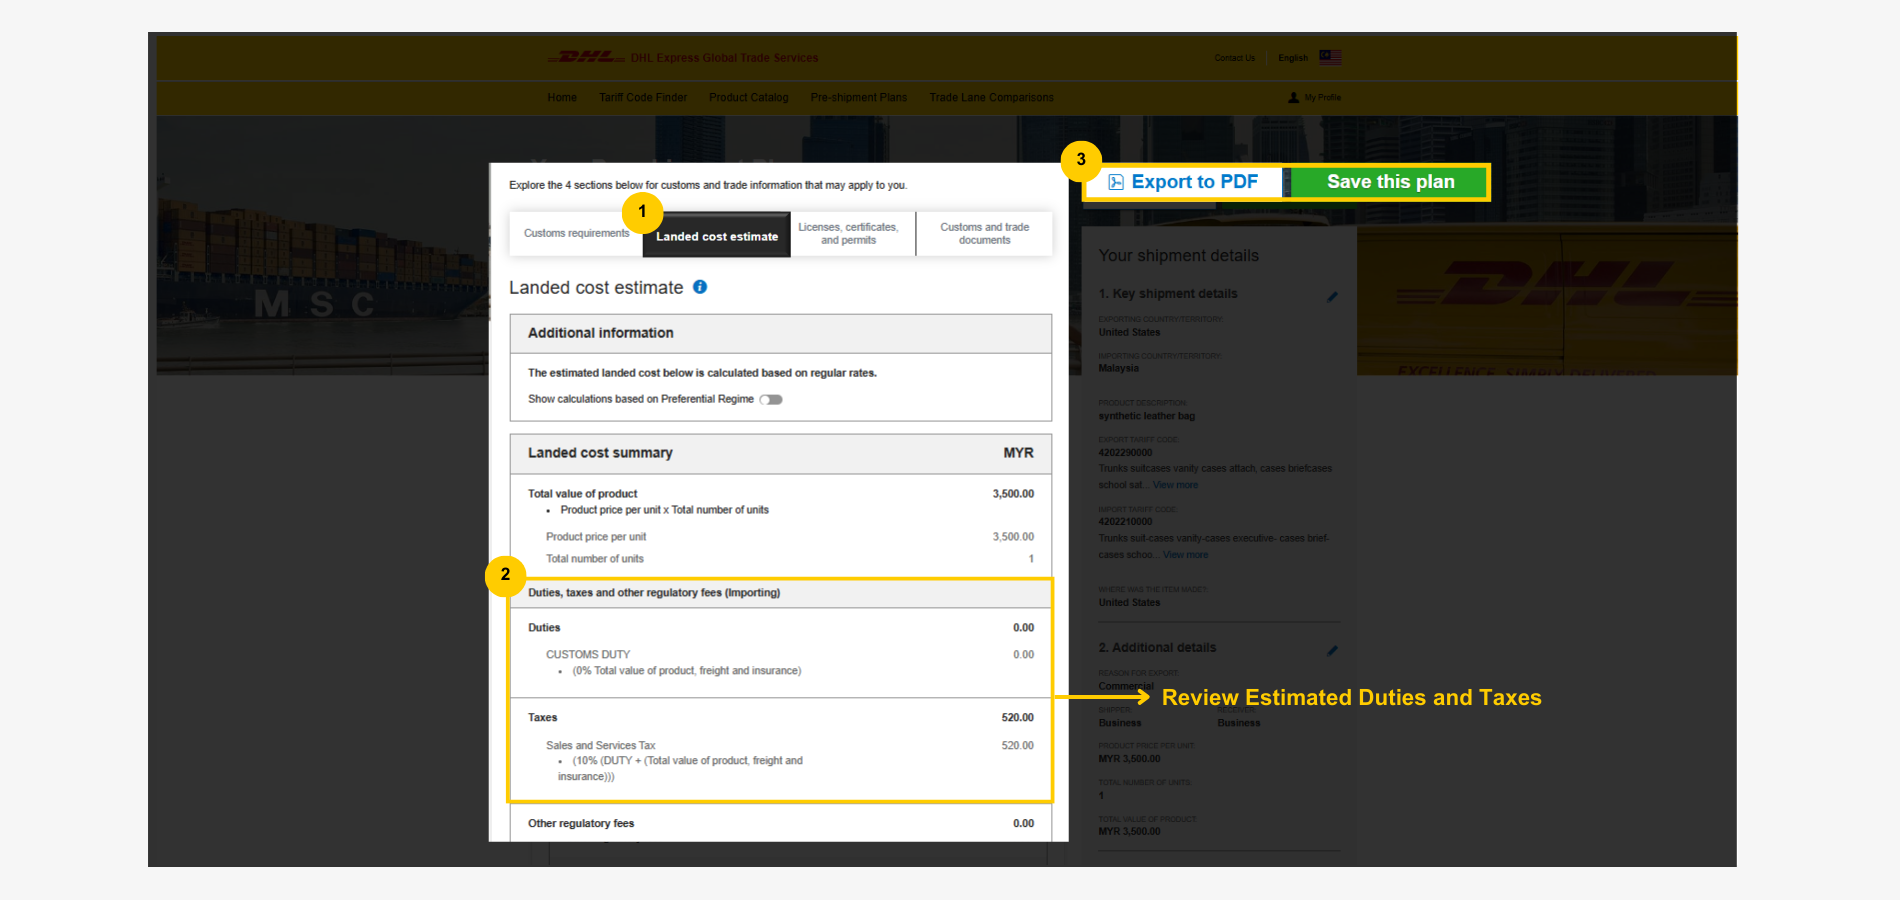
Task: Open the My Profile user icon
Action: pos(1293,98)
